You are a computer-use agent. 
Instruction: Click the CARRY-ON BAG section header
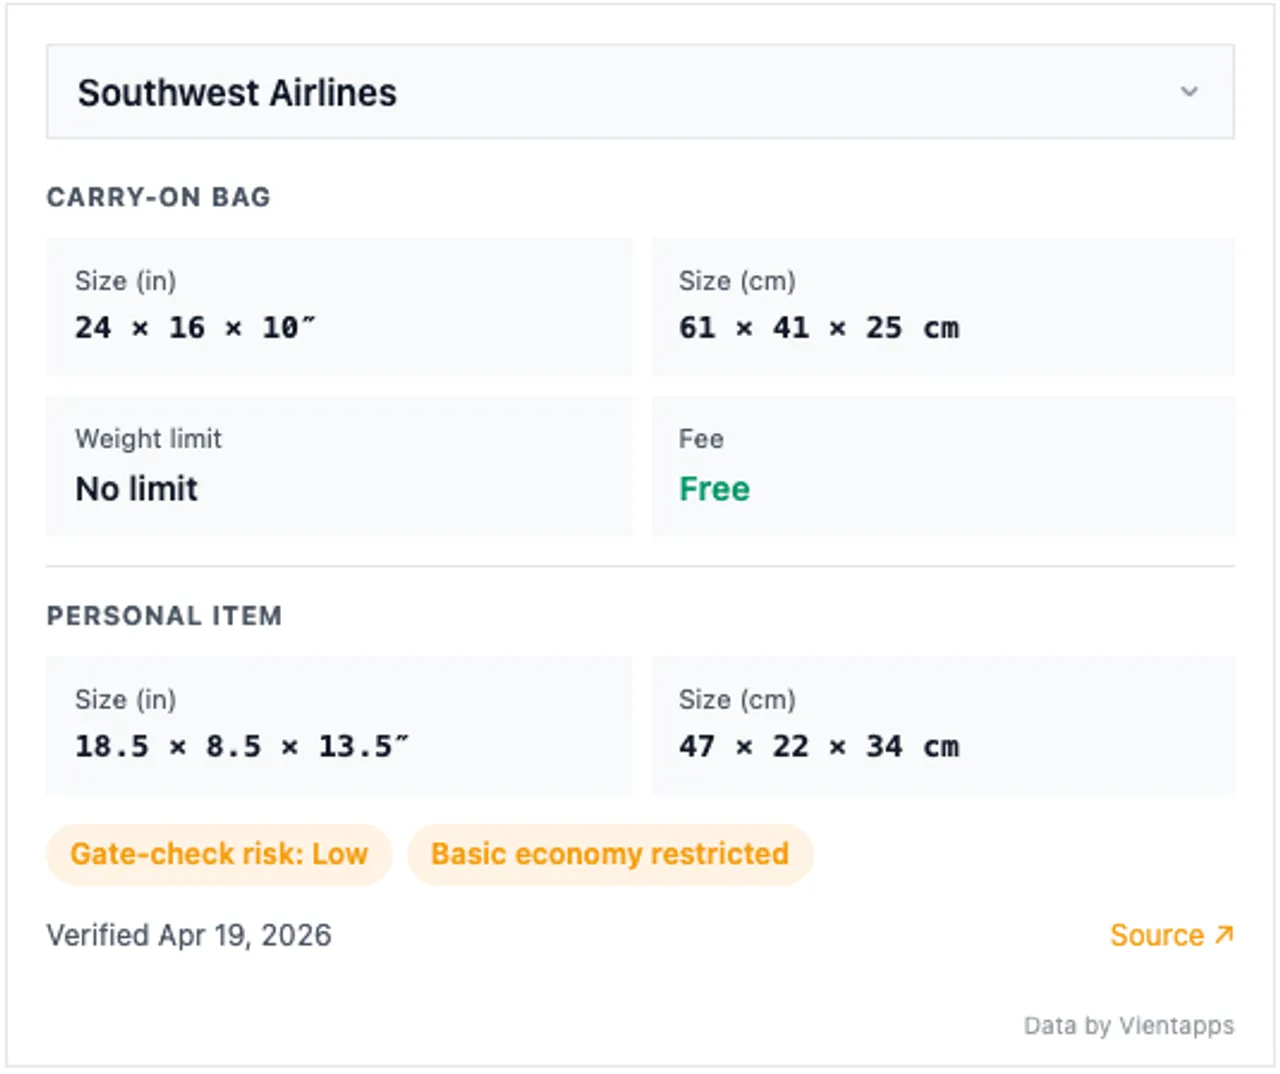click(158, 197)
